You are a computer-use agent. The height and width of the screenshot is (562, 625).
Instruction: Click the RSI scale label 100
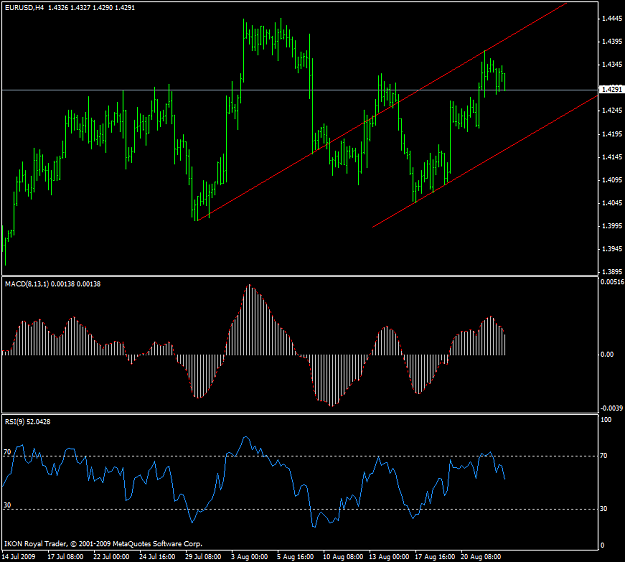[x=606, y=420]
